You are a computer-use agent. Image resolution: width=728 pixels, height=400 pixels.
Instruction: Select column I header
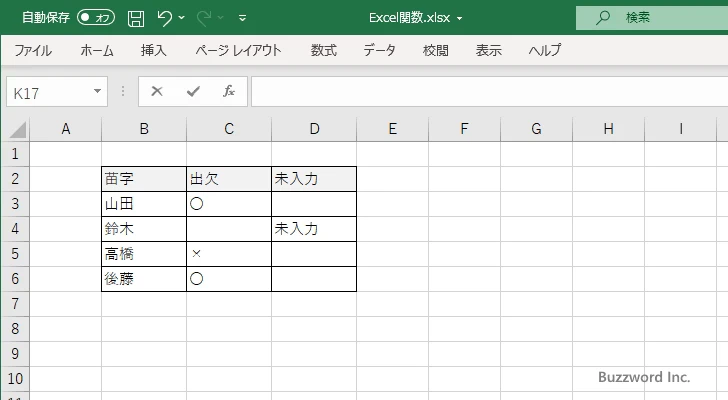pyautogui.click(x=681, y=129)
